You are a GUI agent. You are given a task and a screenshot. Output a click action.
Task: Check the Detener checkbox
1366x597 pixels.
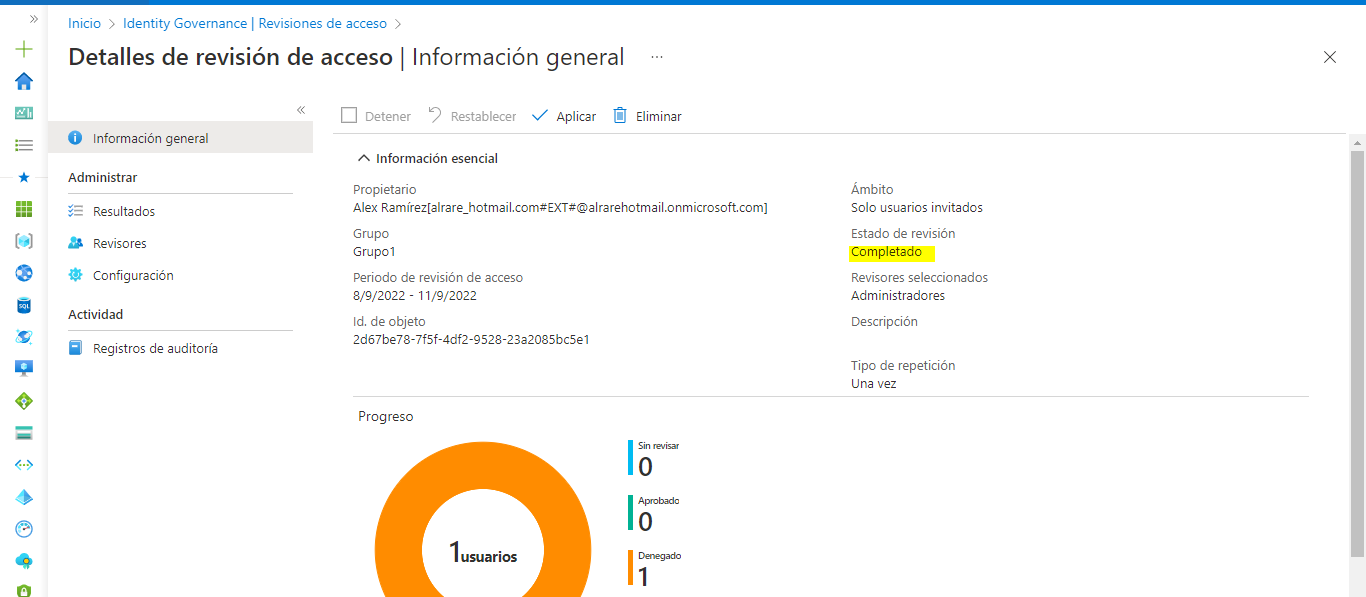click(x=348, y=116)
